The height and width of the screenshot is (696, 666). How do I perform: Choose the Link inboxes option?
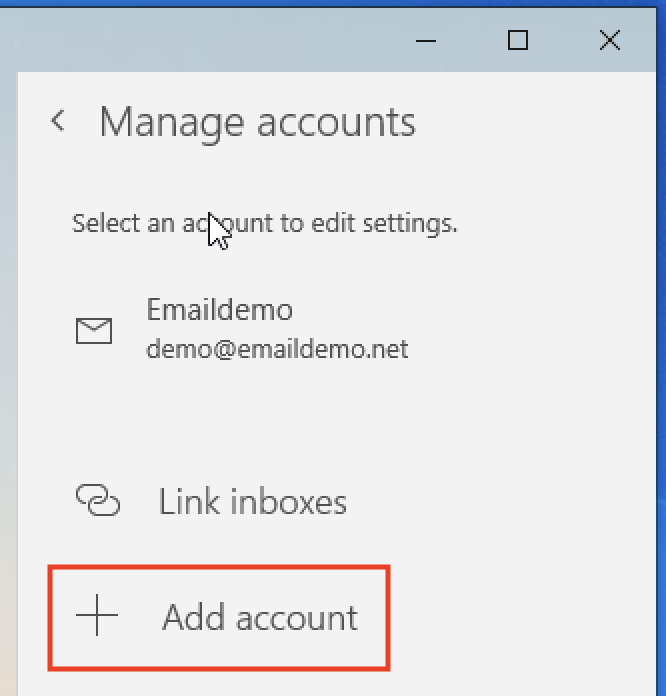[x=252, y=501]
